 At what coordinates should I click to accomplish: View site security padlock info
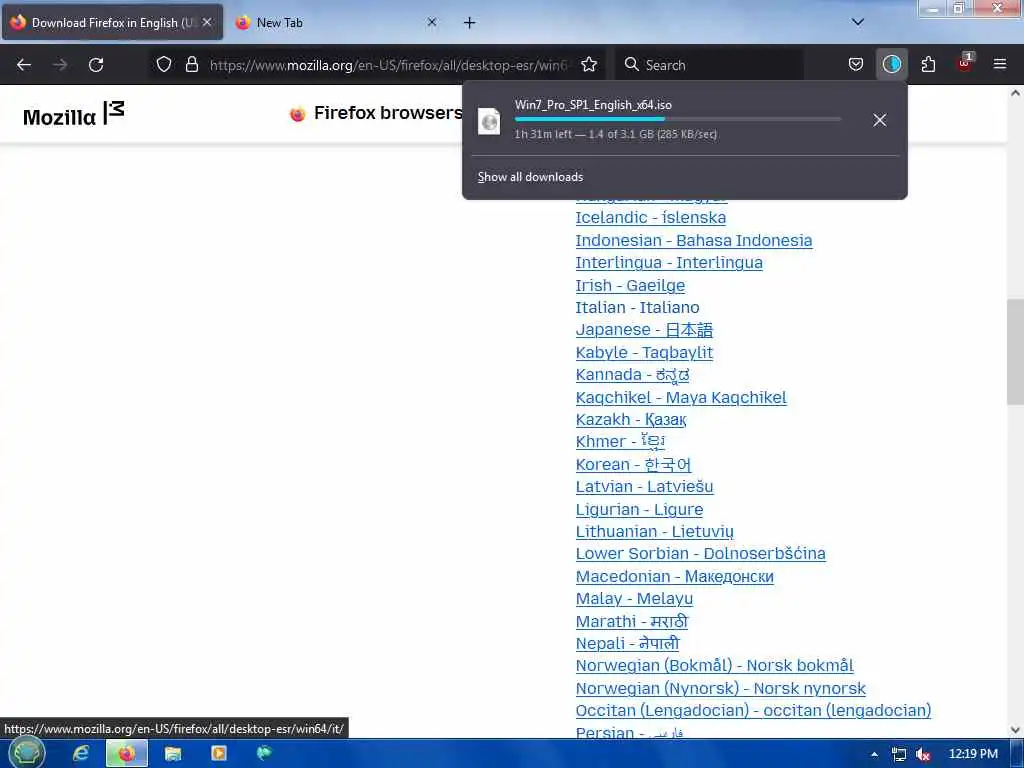(191, 64)
